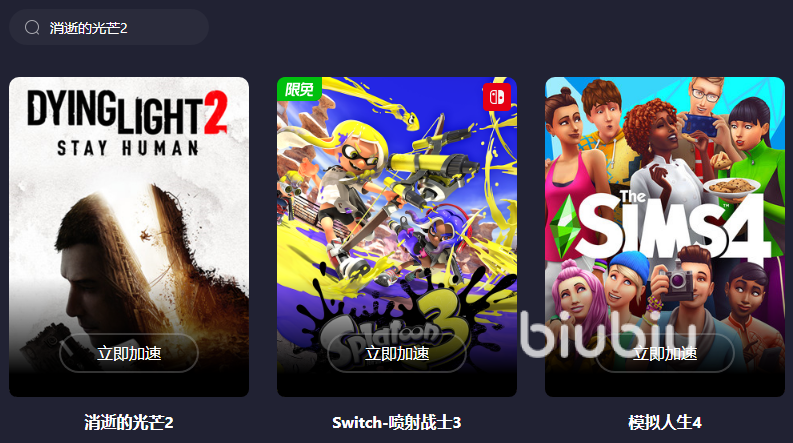Click the magnifier search icon
The image size is (793, 443).
[x=32, y=27]
